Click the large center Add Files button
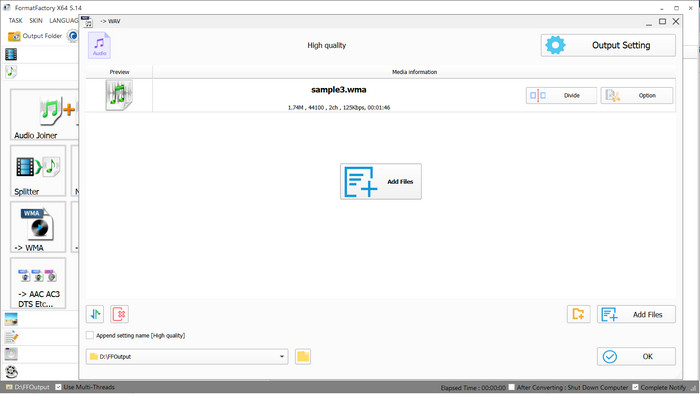 pos(380,181)
